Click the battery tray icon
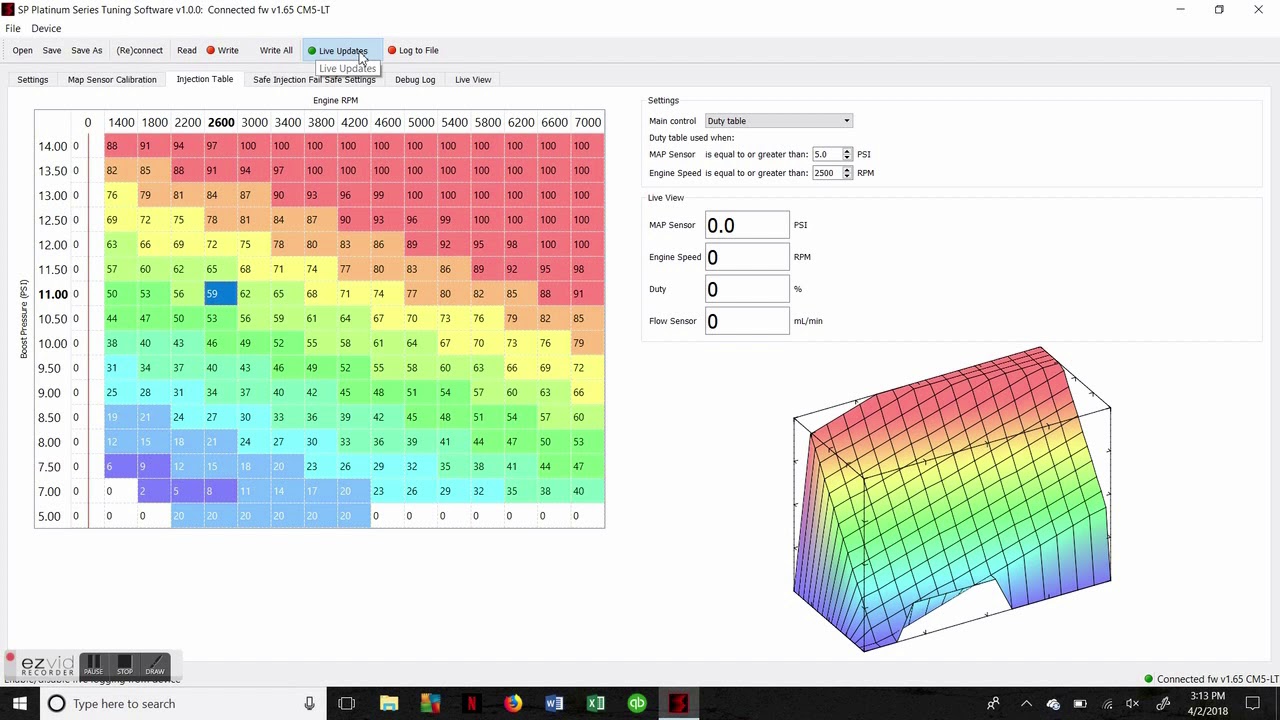 tap(1080, 704)
